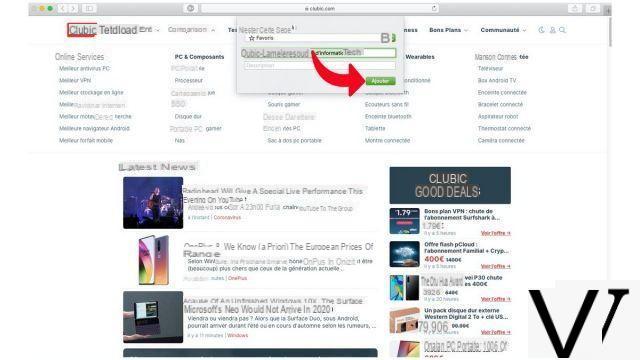Click the search magnifier icon on Clubic
The width and height of the screenshot is (640, 360).
tap(562, 30)
